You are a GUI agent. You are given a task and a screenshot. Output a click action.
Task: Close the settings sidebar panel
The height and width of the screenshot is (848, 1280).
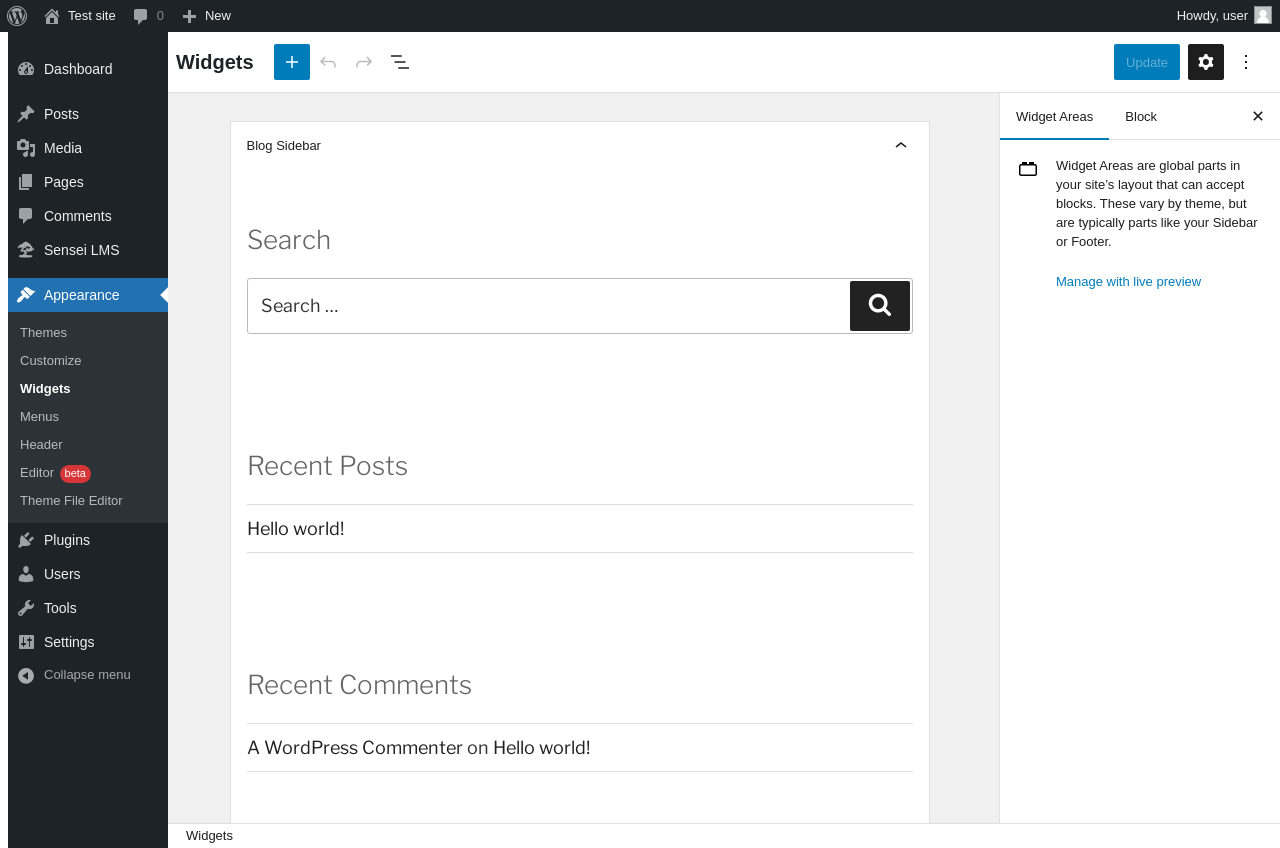[1258, 117]
